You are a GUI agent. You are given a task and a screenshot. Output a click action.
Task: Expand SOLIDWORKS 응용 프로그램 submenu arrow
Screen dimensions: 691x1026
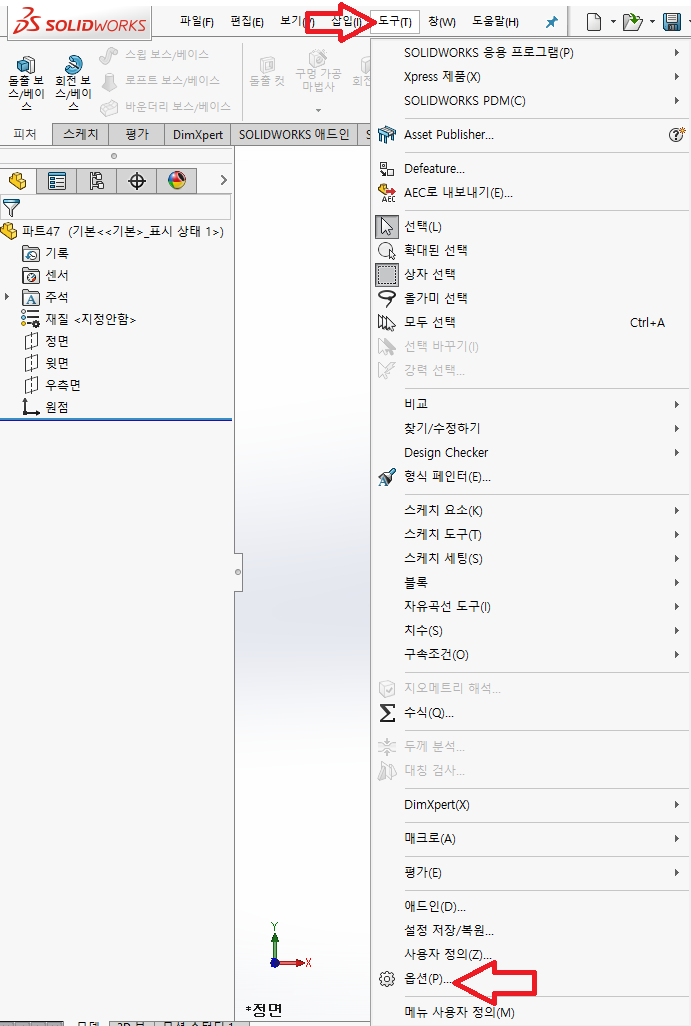tap(677, 52)
